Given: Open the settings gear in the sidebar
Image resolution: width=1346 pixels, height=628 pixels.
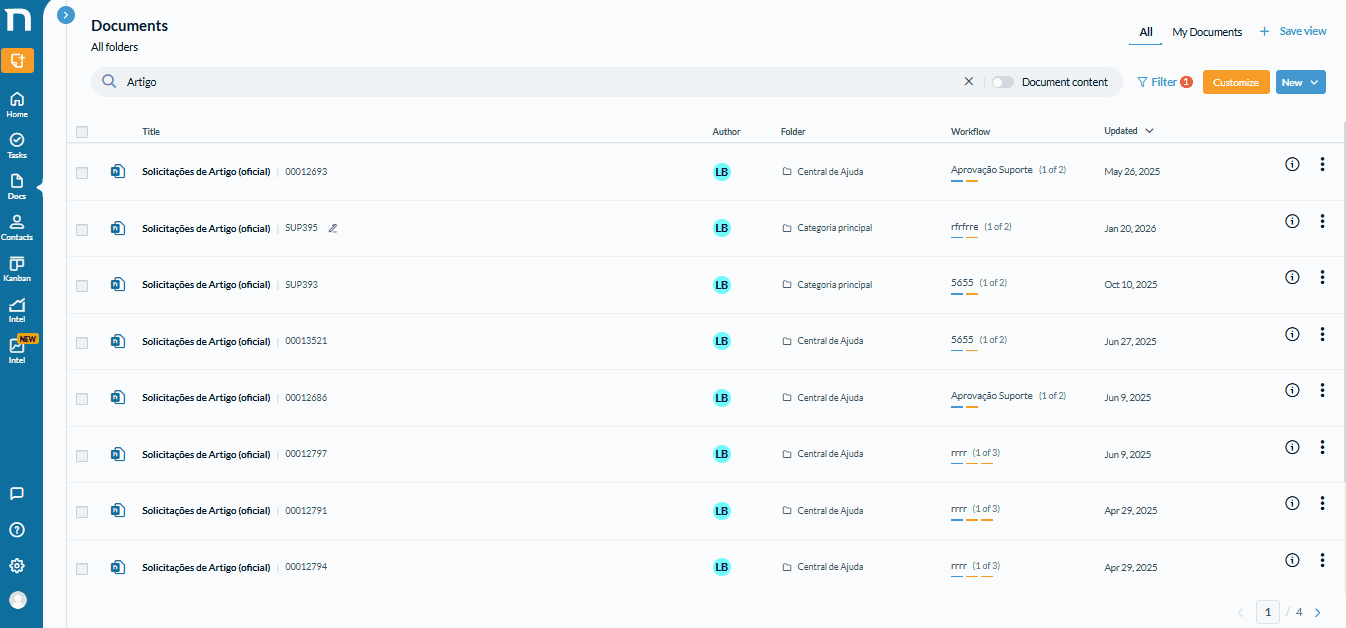Looking at the screenshot, I should (x=17, y=566).
